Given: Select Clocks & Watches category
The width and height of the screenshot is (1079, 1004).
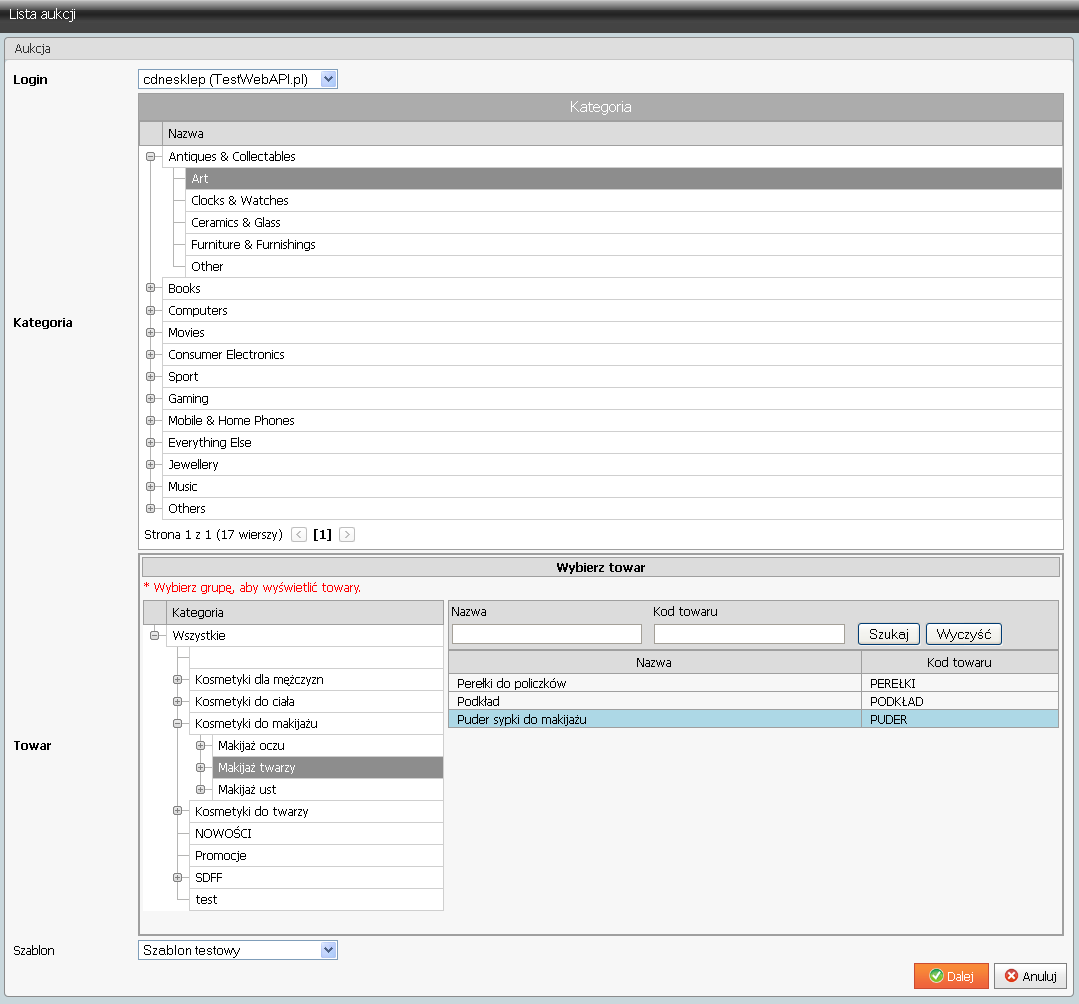Looking at the screenshot, I should (x=623, y=200).
